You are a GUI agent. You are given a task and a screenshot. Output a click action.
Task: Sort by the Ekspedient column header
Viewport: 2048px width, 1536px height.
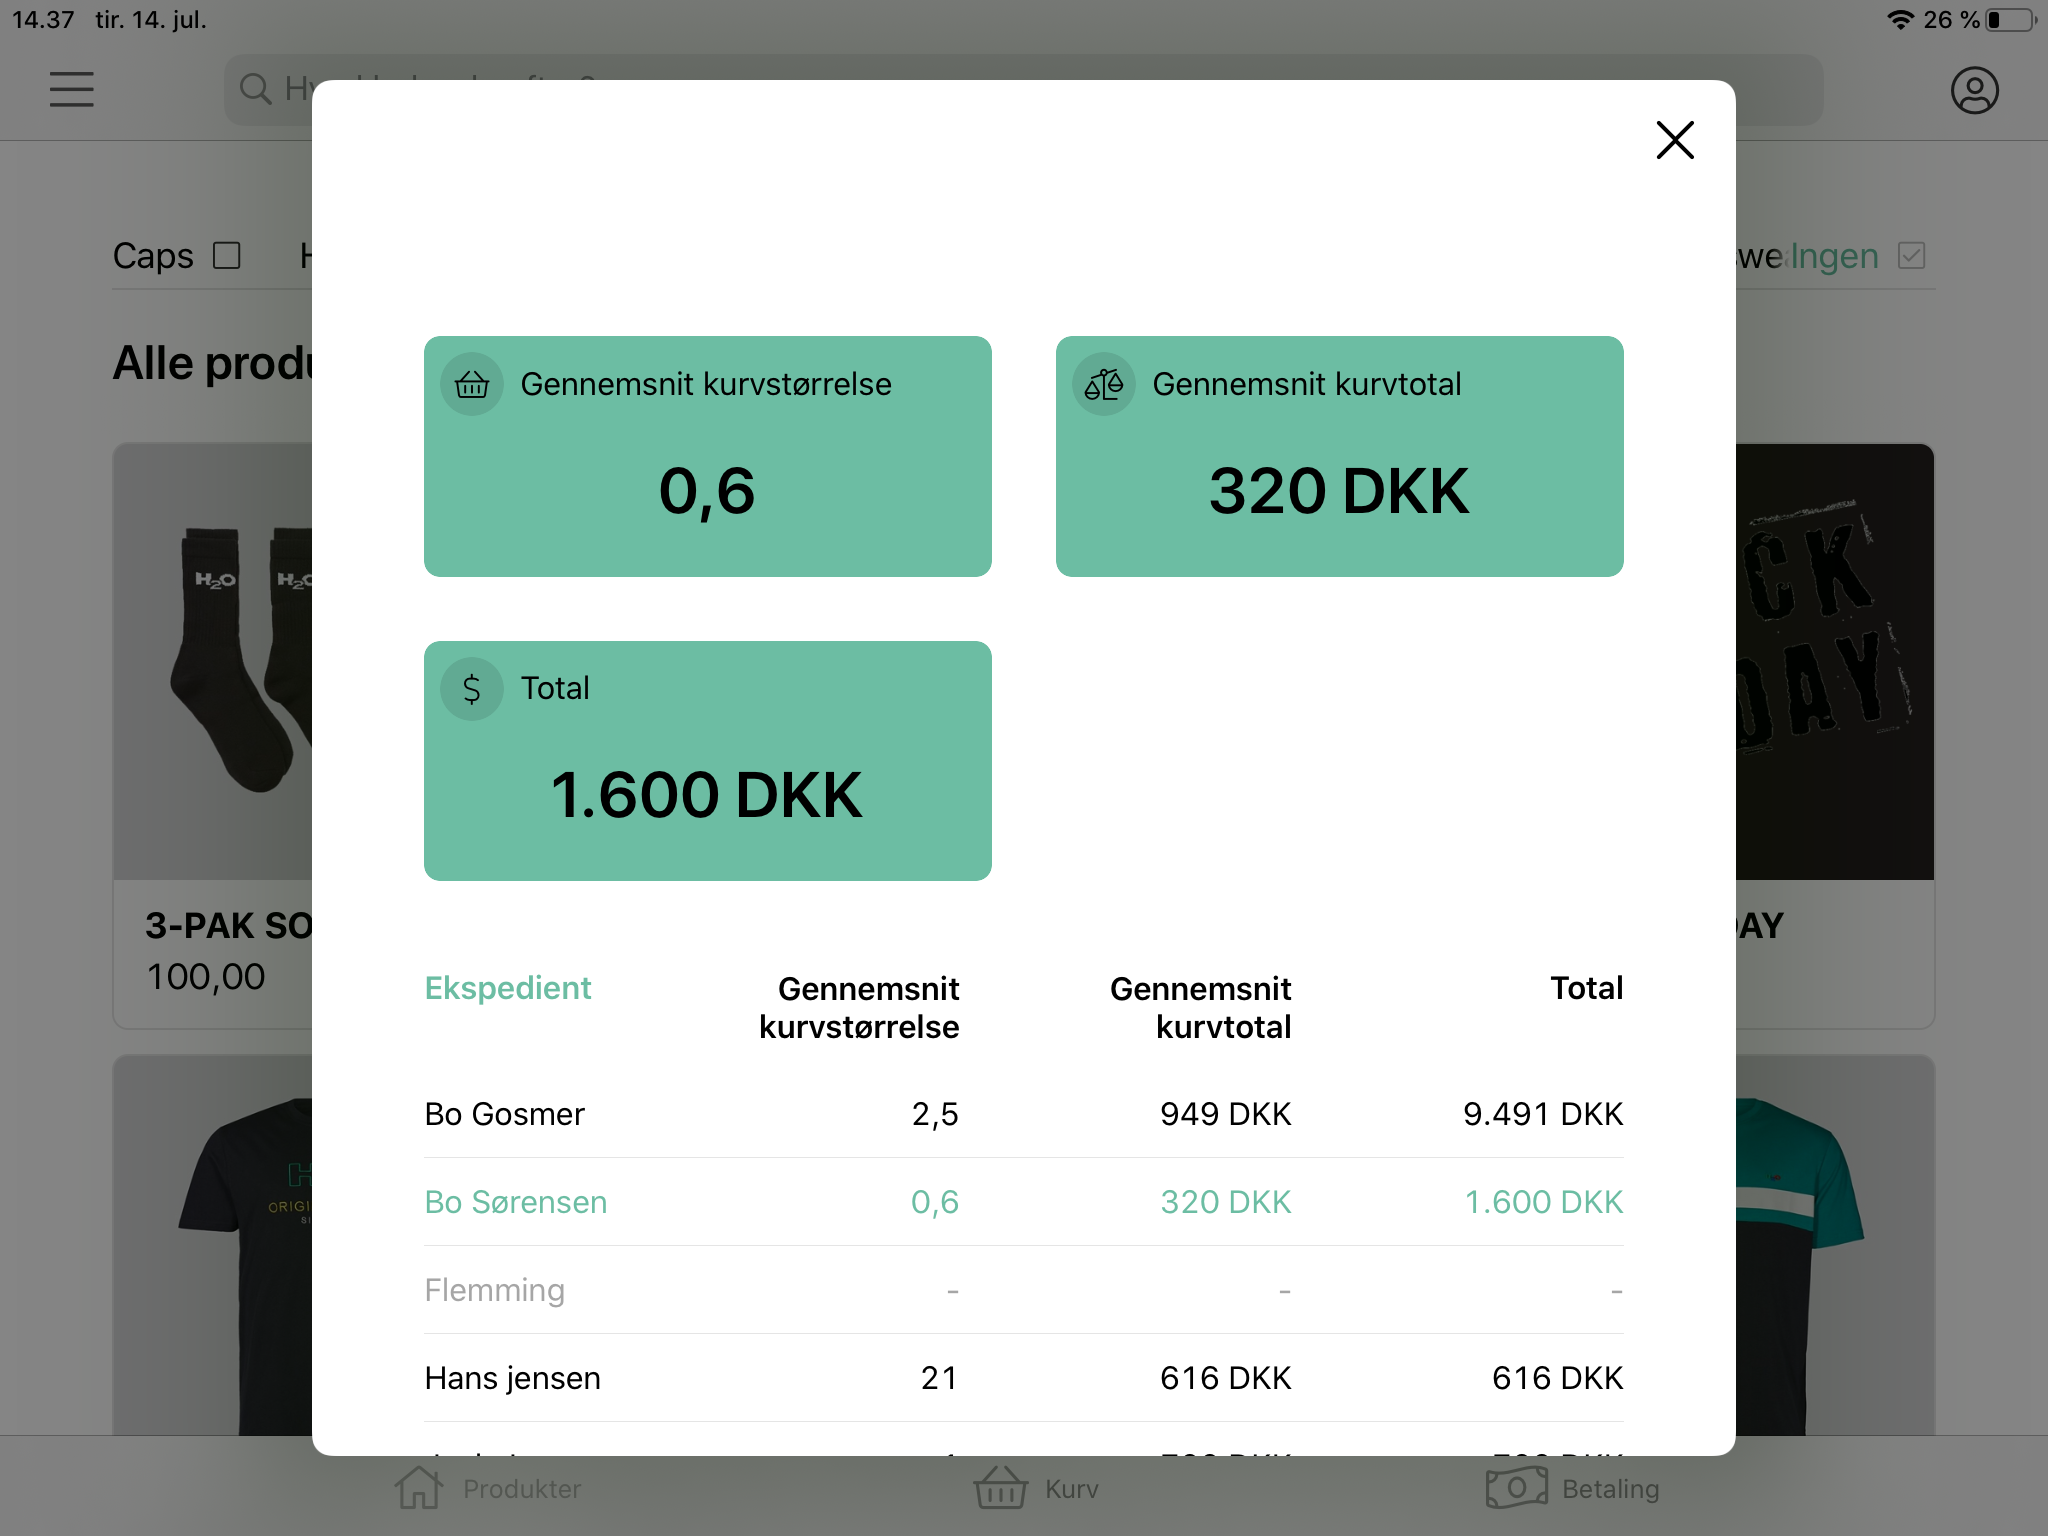(508, 988)
